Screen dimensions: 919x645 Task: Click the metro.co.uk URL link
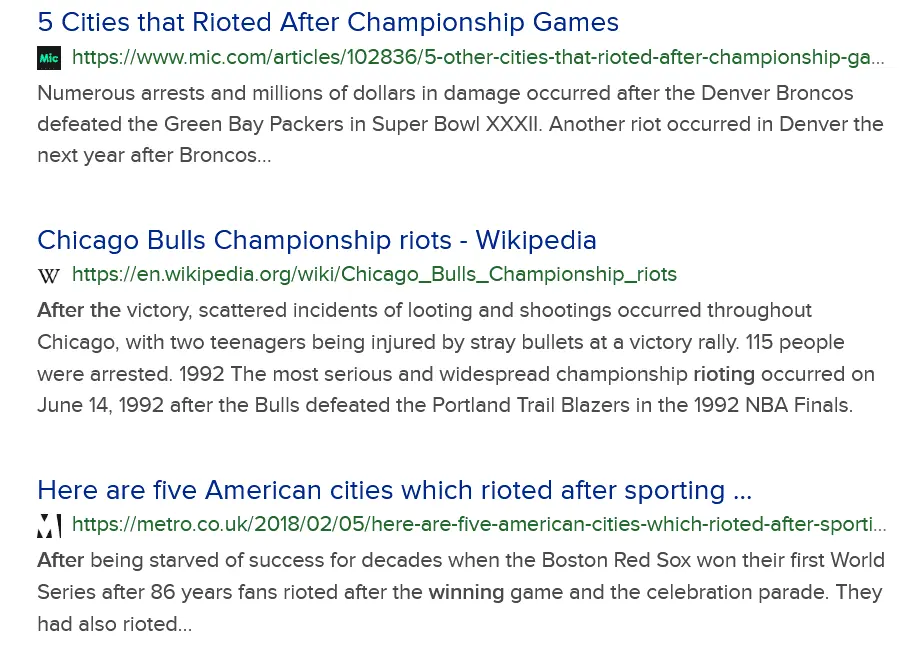click(478, 524)
